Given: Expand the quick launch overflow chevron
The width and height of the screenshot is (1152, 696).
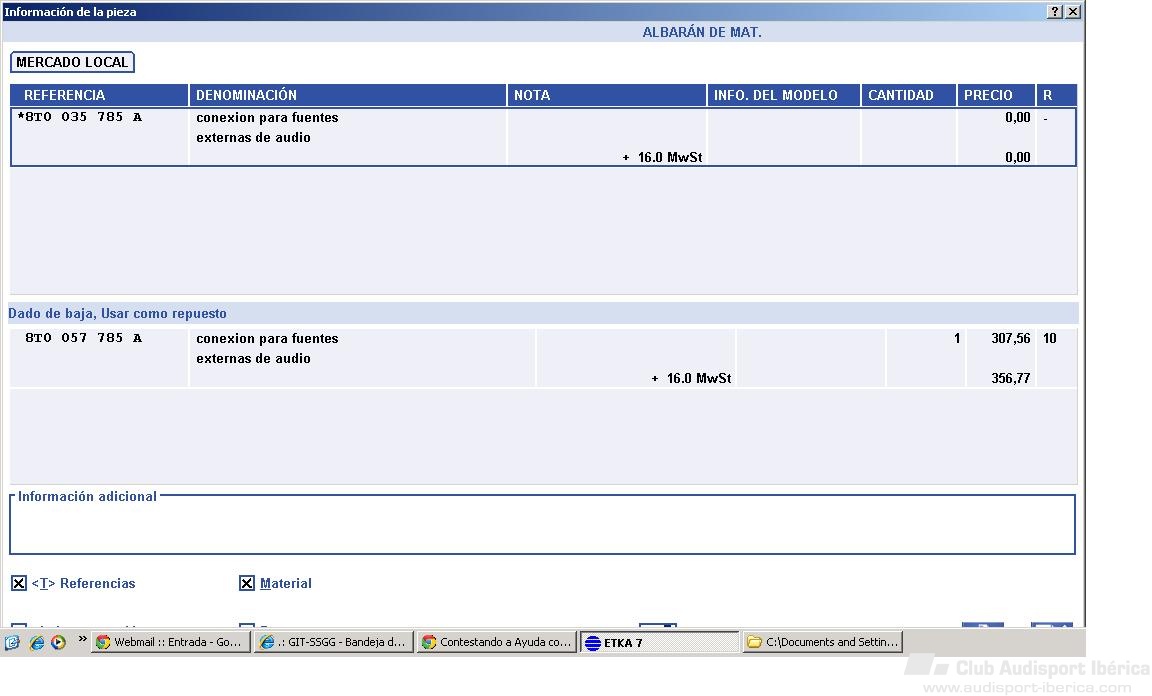Looking at the screenshot, I should 83,640.
